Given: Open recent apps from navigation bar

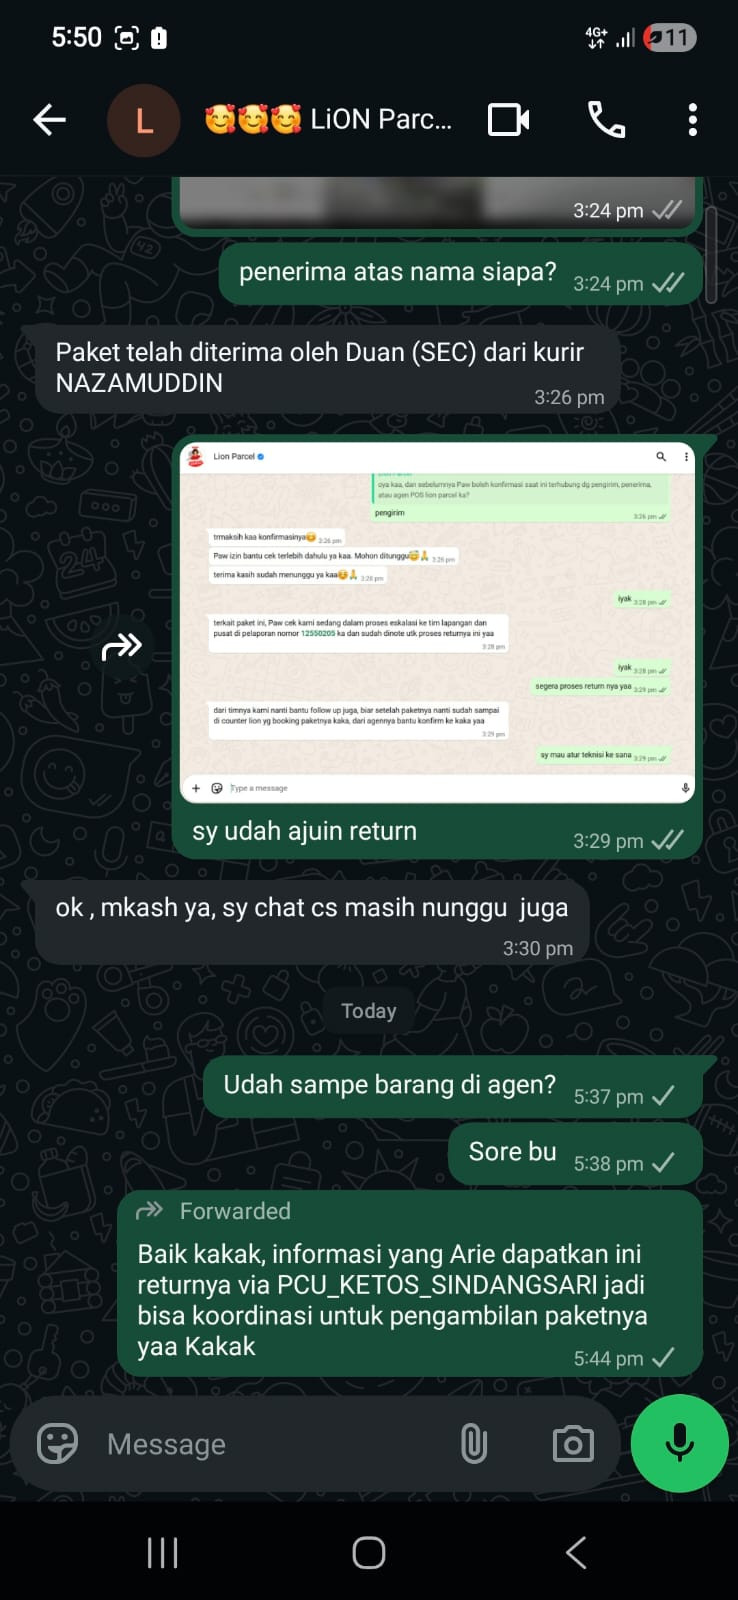Looking at the screenshot, I should click(x=162, y=1552).
